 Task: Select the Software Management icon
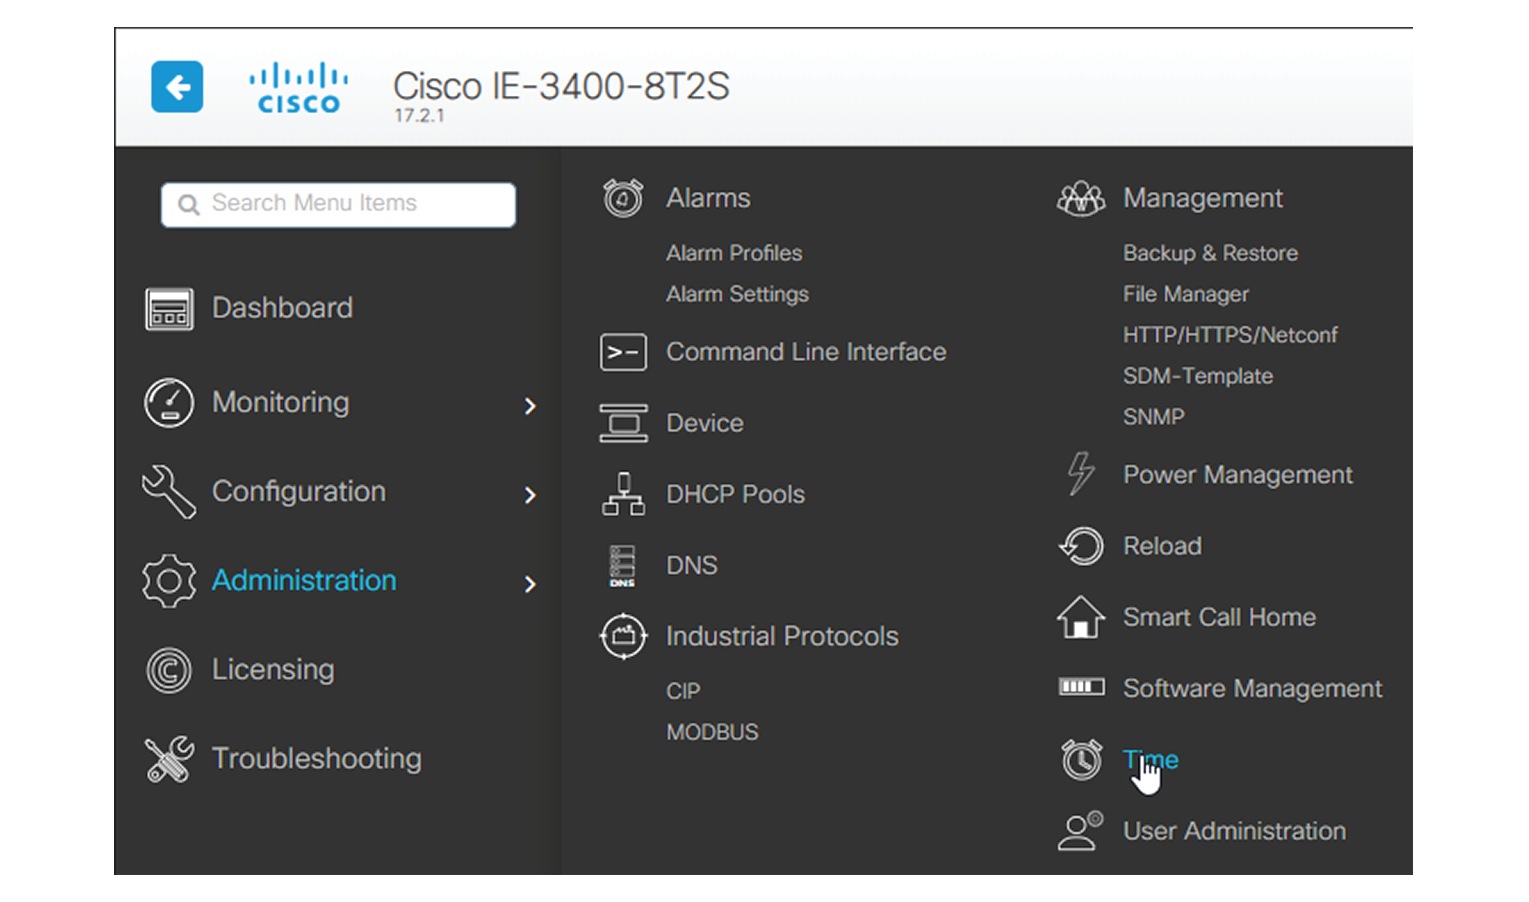[x=1080, y=687]
